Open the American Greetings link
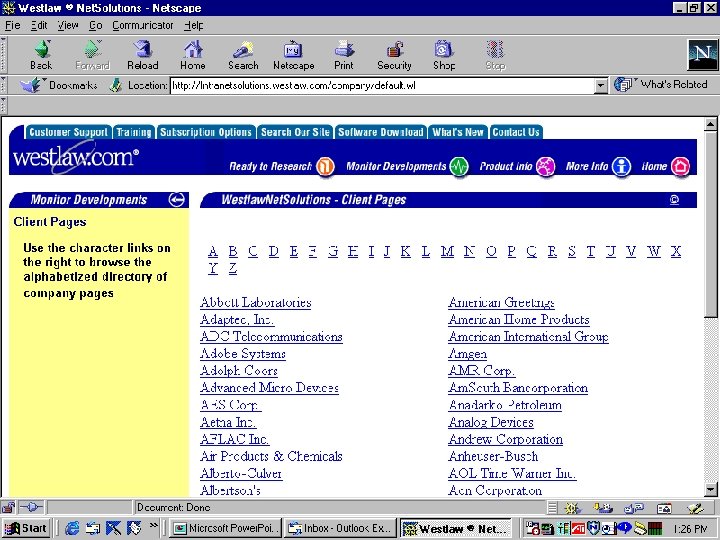The height and width of the screenshot is (540, 720). [x=501, y=303]
